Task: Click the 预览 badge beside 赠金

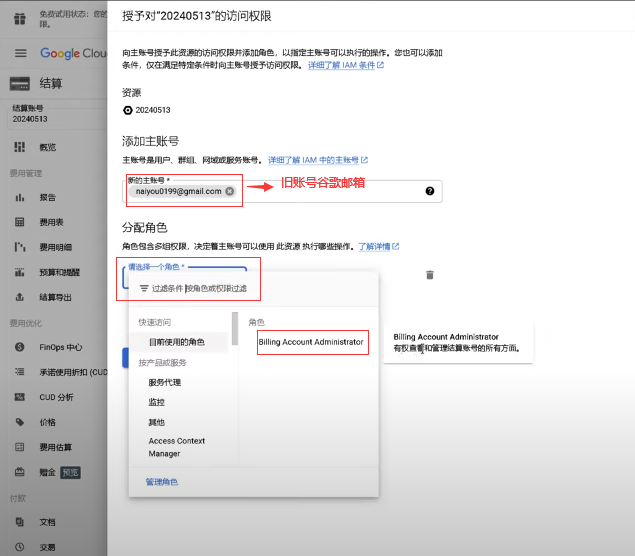Action: point(70,473)
